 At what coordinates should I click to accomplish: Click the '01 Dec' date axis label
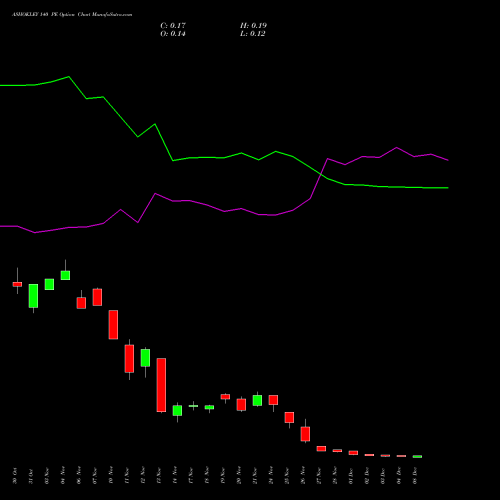point(351,476)
